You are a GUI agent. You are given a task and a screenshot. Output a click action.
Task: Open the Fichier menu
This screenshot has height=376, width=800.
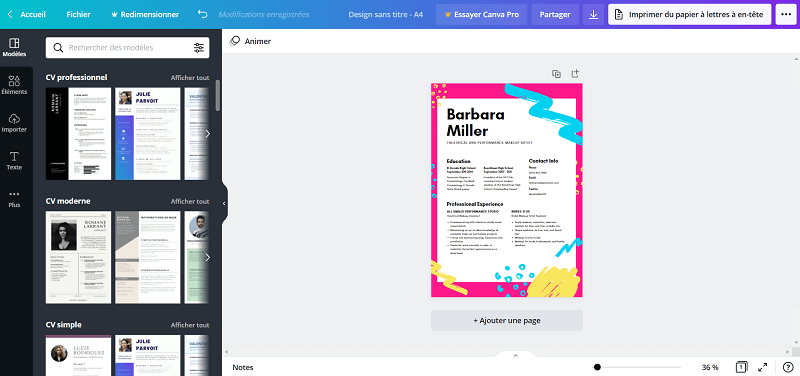point(78,14)
